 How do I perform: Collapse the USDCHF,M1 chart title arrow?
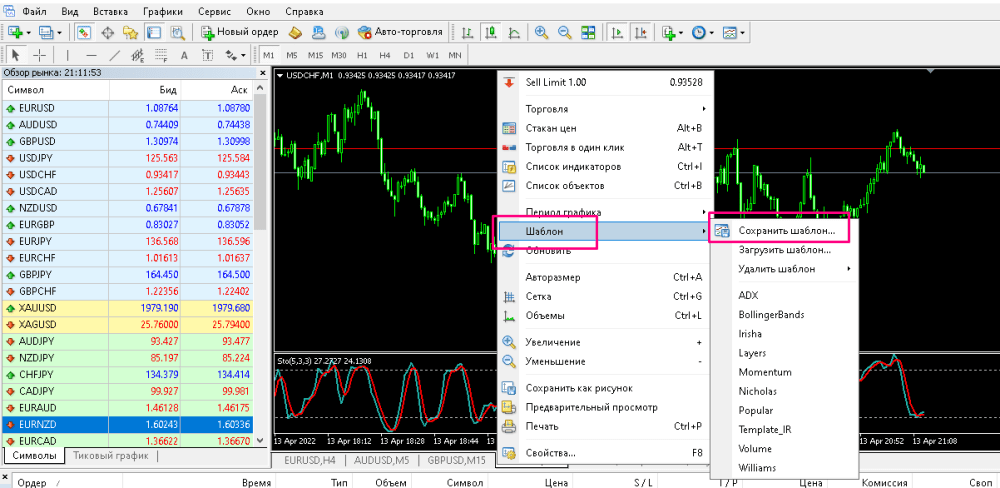point(280,75)
